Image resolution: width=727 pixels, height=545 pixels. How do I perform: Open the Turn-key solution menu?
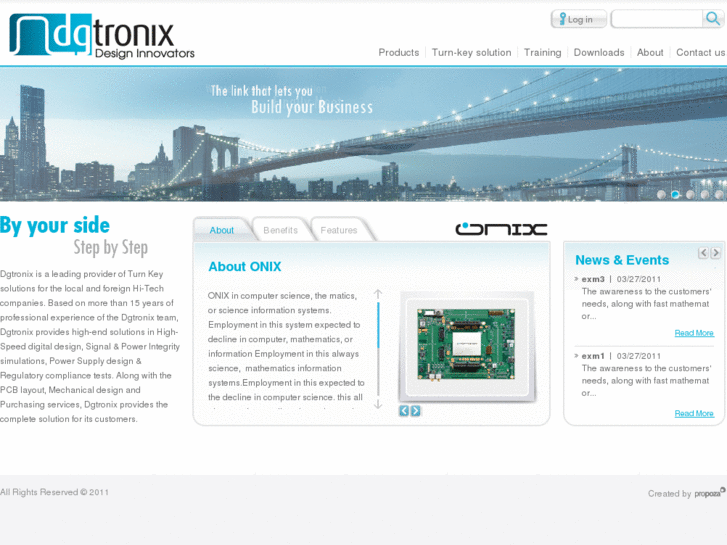pos(472,52)
